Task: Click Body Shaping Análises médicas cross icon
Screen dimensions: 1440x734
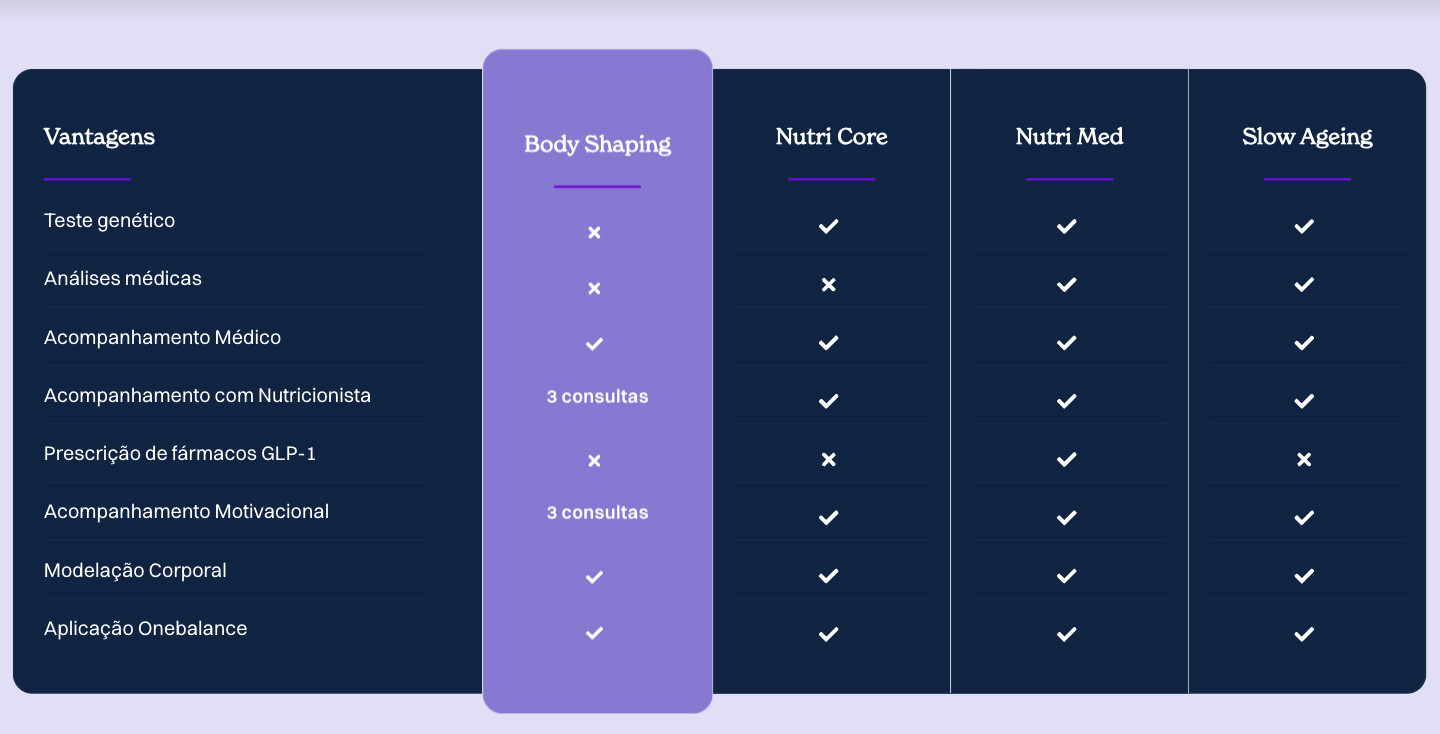Action: (x=594, y=289)
